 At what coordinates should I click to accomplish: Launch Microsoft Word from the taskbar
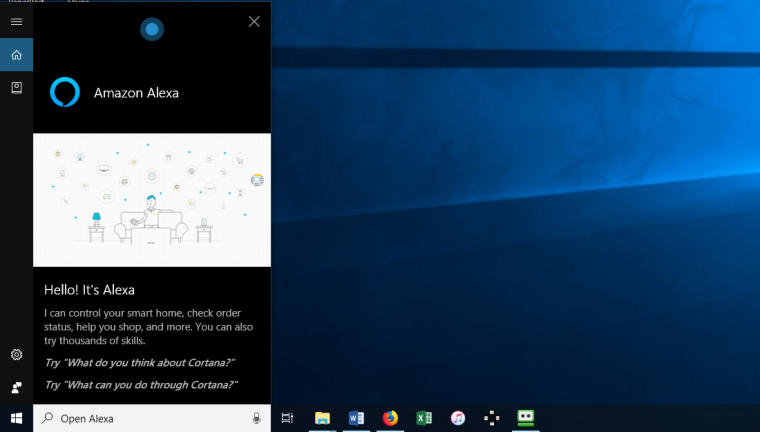pos(356,418)
